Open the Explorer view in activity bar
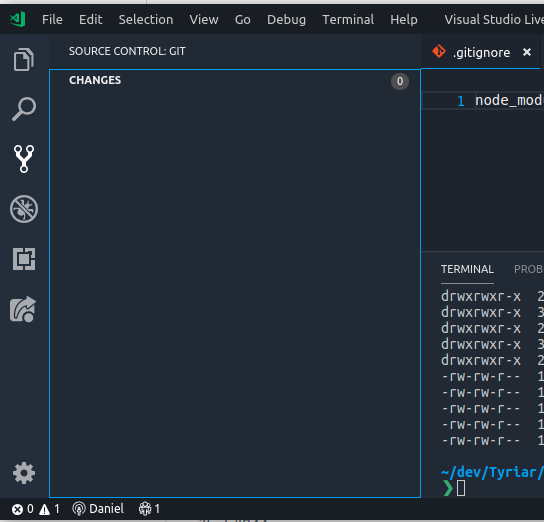Screen dimensions: 544x522 coord(24,59)
